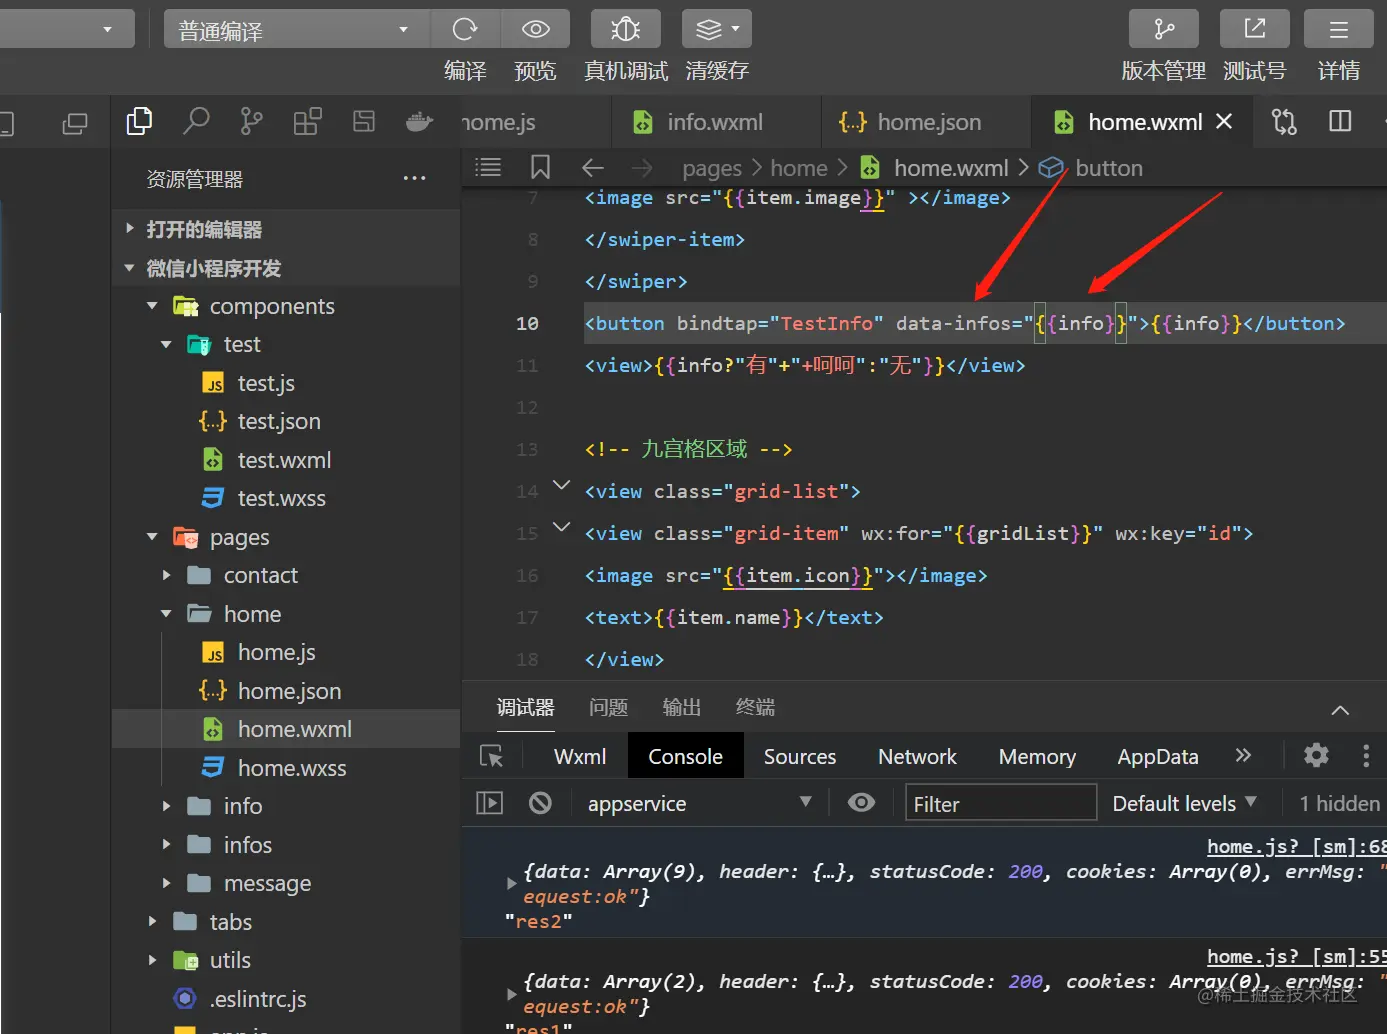Screen dimensions: 1387x1034
Task: Click the console Filter input
Action: [x=1001, y=803]
